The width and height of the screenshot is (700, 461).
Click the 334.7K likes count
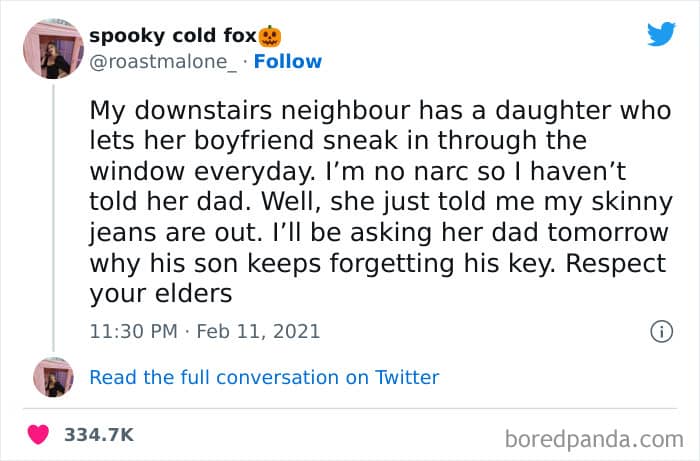tap(99, 435)
